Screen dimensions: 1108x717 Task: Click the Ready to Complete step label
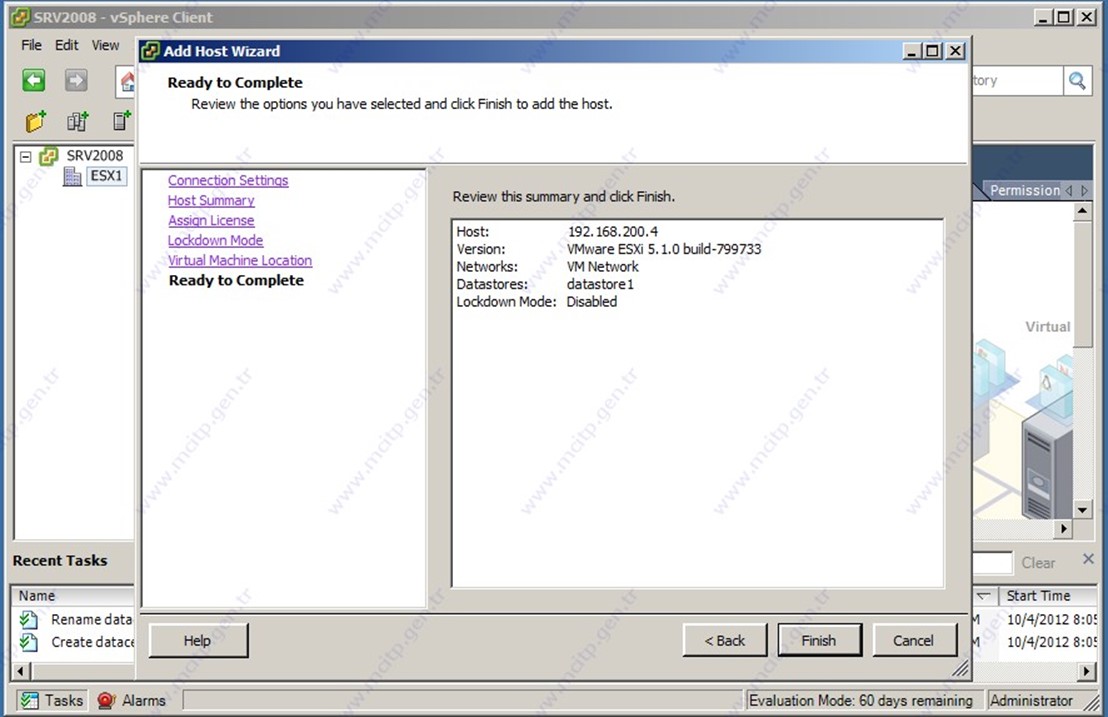pyautogui.click(x=236, y=281)
